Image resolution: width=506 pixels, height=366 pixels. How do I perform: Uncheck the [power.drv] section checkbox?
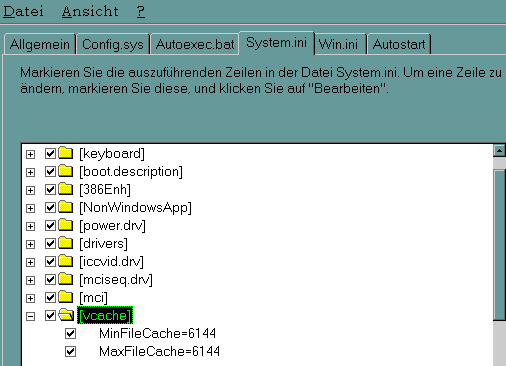point(50,226)
